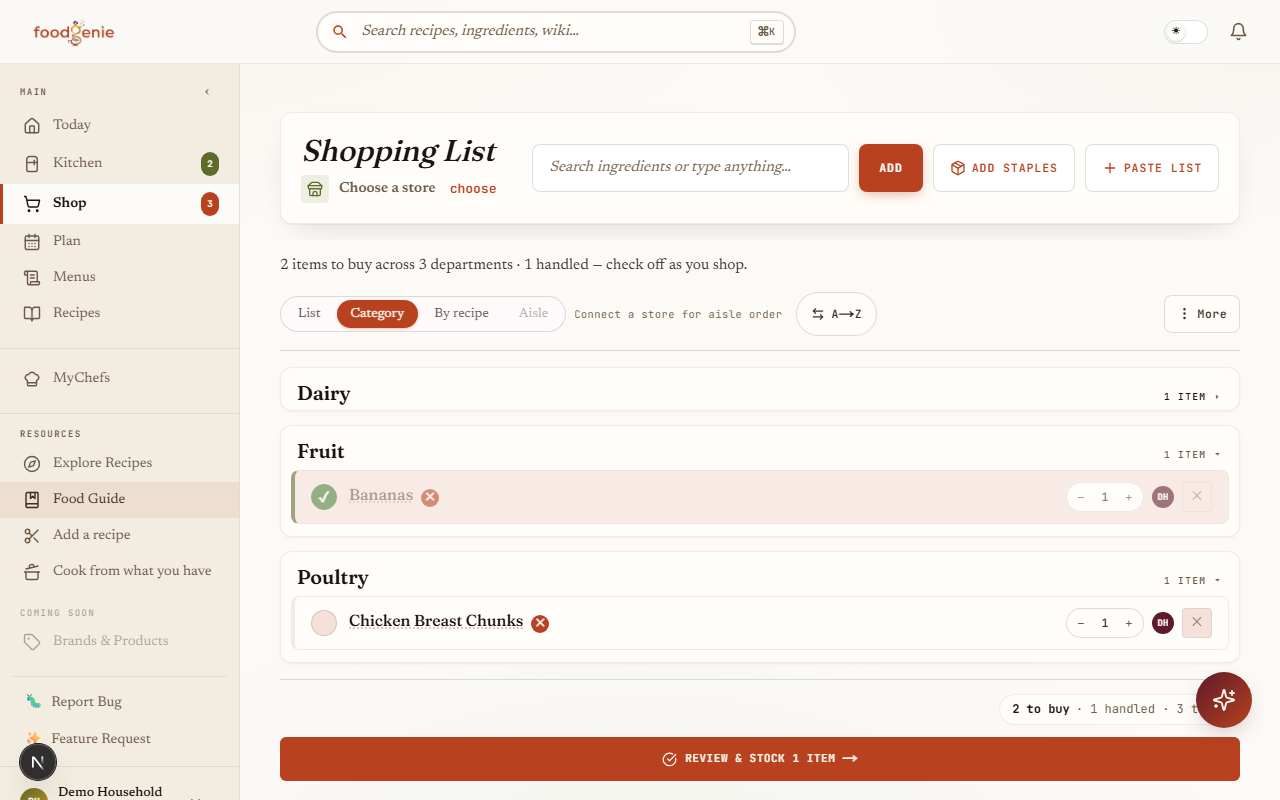1280x800 pixels.
Task: Click the red ADD button
Action: point(891,168)
